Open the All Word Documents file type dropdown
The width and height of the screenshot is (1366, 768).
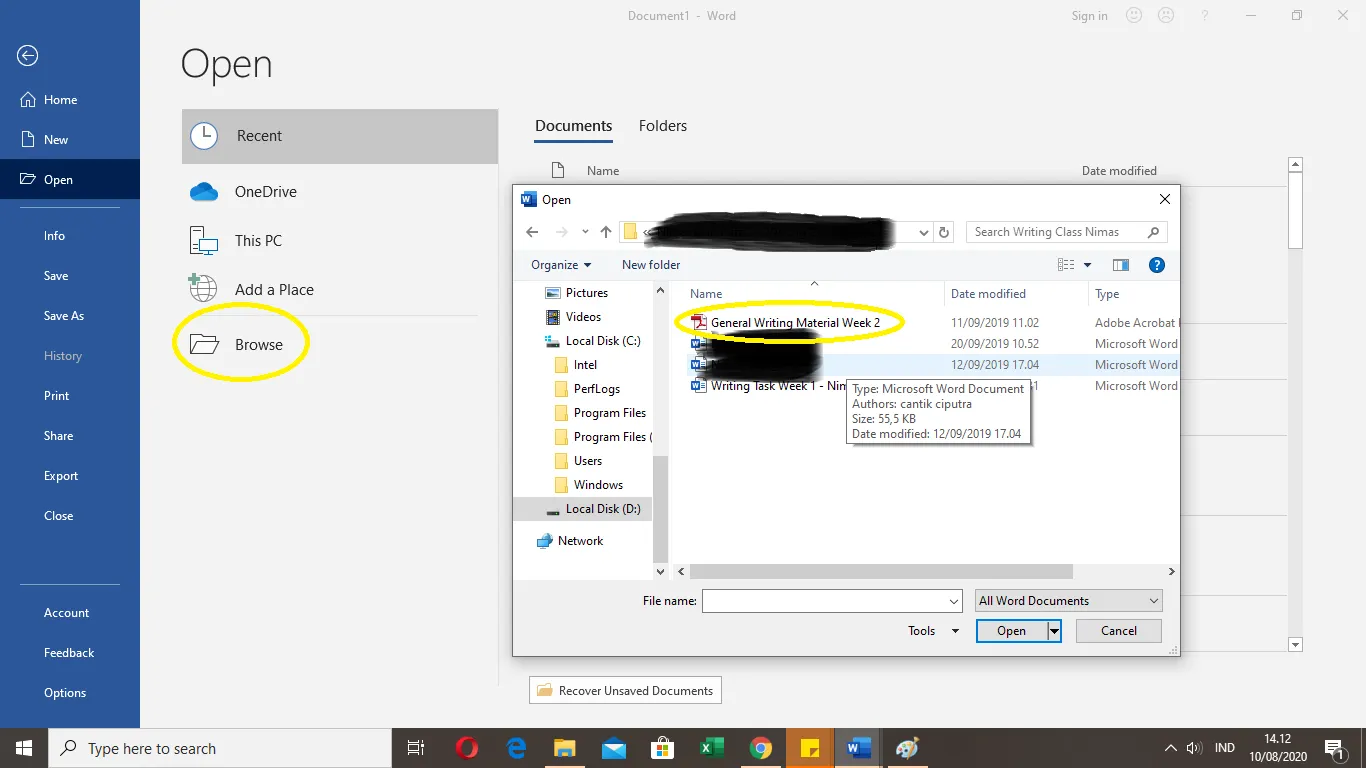[x=1069, y=601]
